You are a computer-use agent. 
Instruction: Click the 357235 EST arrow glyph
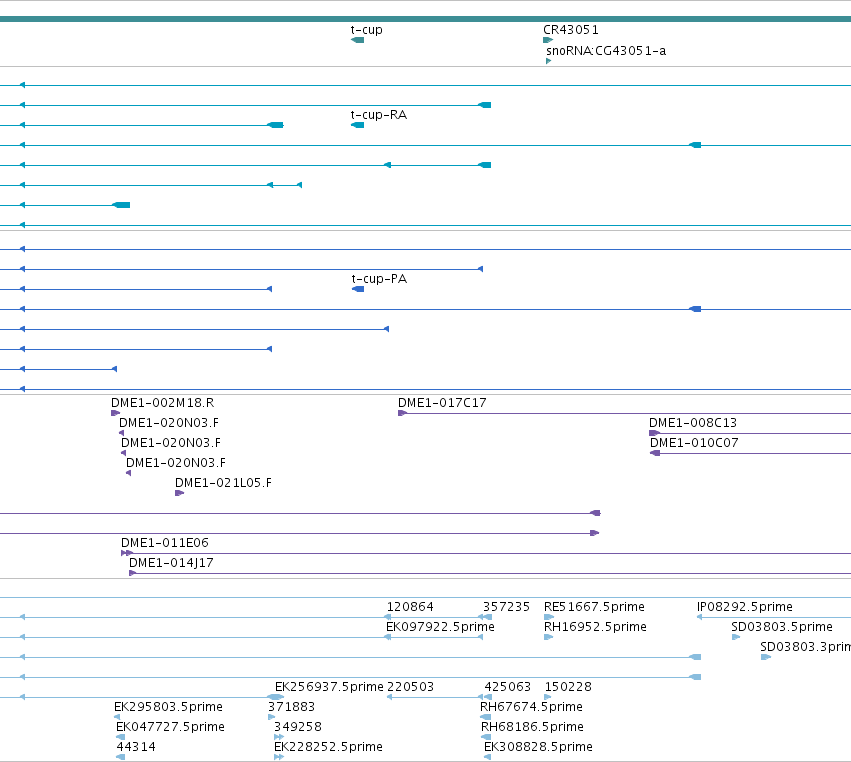(x=485, y=617)
